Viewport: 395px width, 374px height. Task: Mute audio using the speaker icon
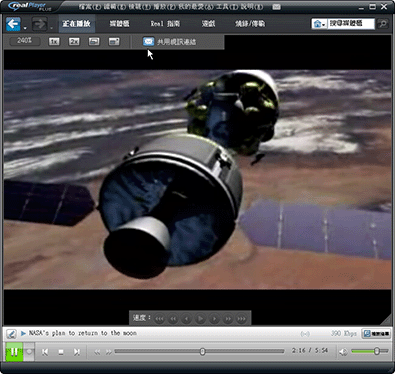tap(343, 352)
